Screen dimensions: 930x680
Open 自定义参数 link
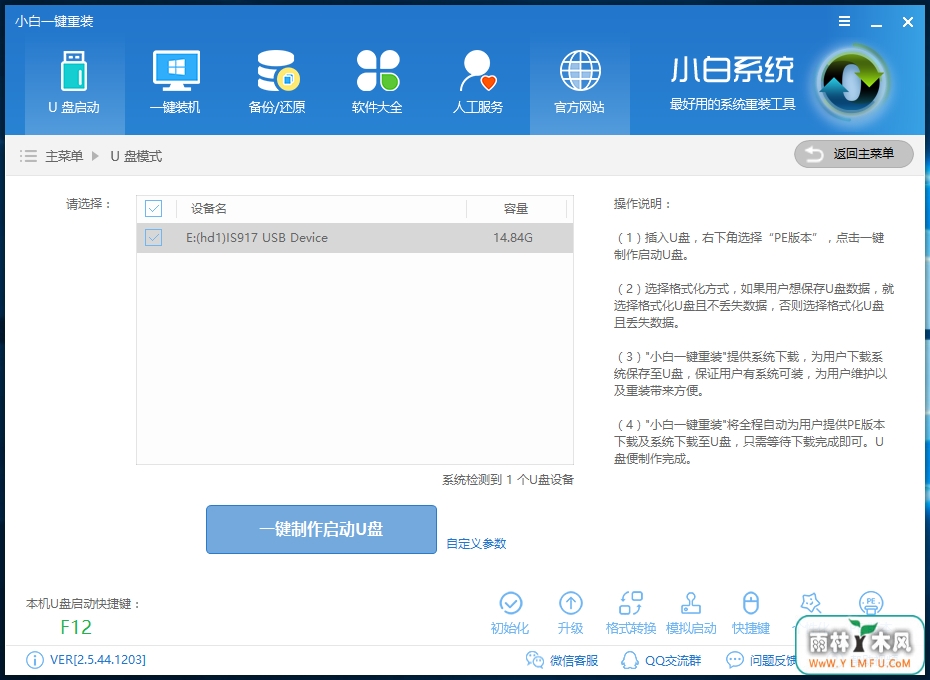coord(476,544)
